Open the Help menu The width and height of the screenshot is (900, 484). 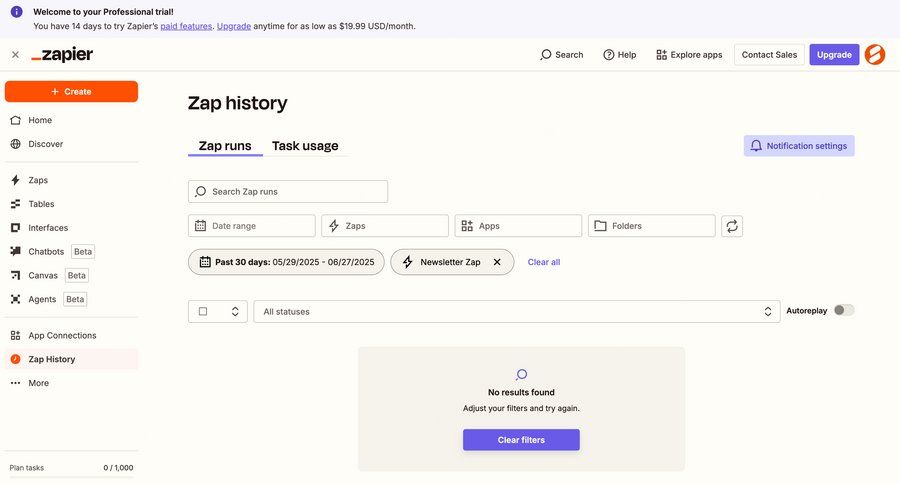619,55
